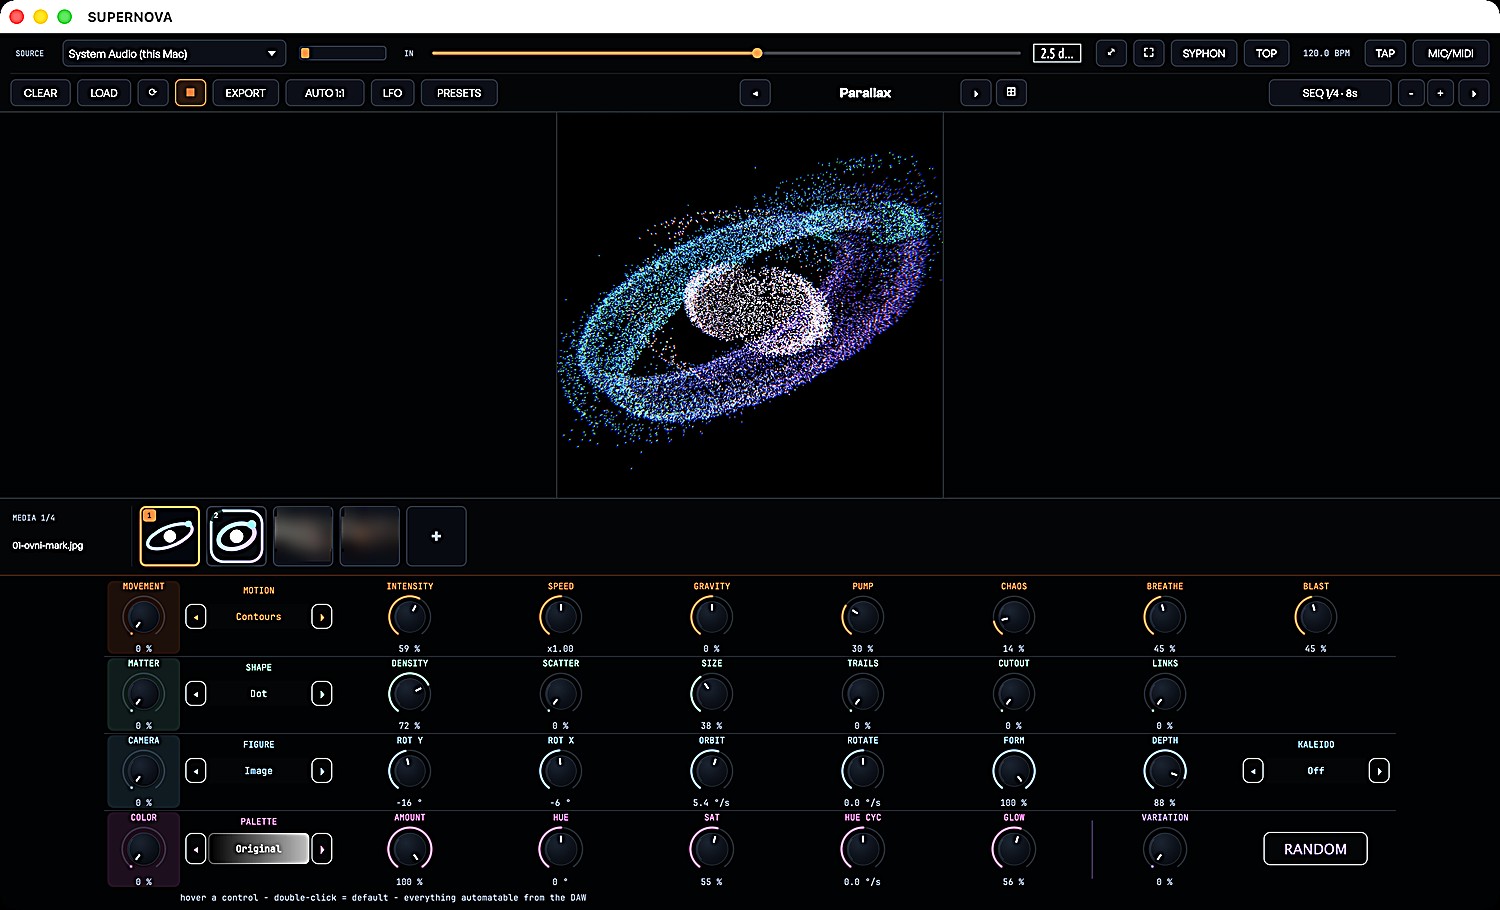Image resolution: width=1500 pixels, height=910 pixels.
Task: Select next Motion type after Contours
Action: (322, 617)
